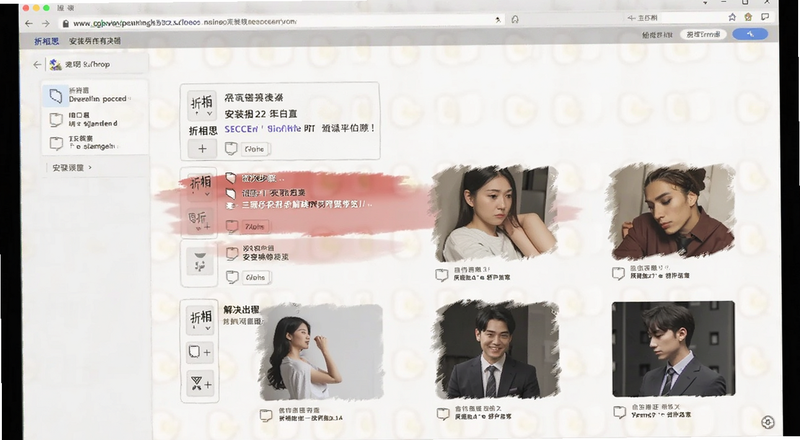The width and height of the screenshot is (800, 440).
Task: Click the home icon beside the address bar
Action: pyautogui.click(x=515, y=19)
